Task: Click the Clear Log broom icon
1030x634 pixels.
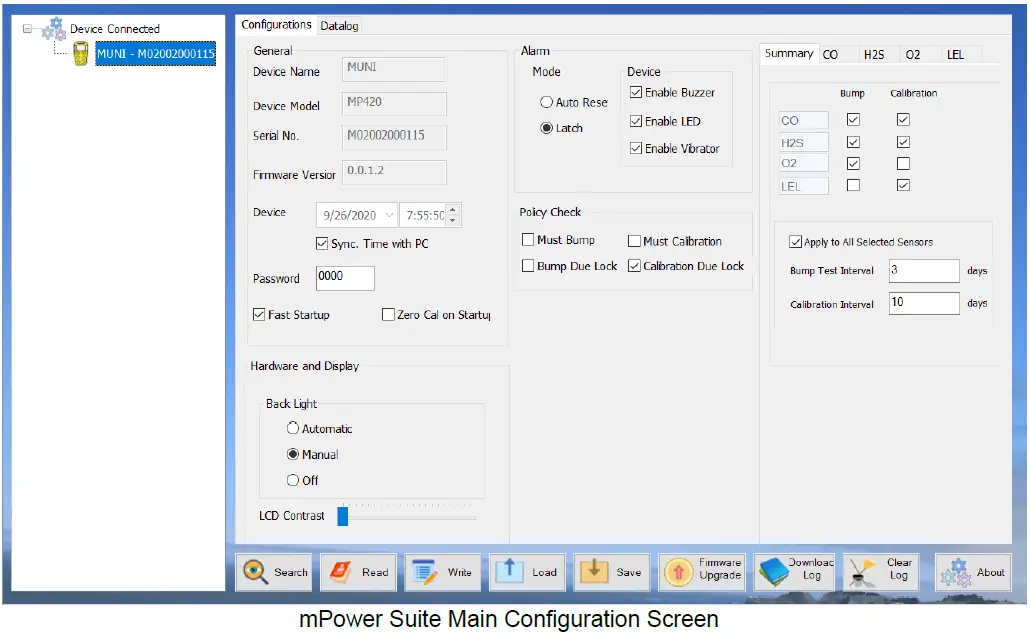Action: tap(861, 572)
